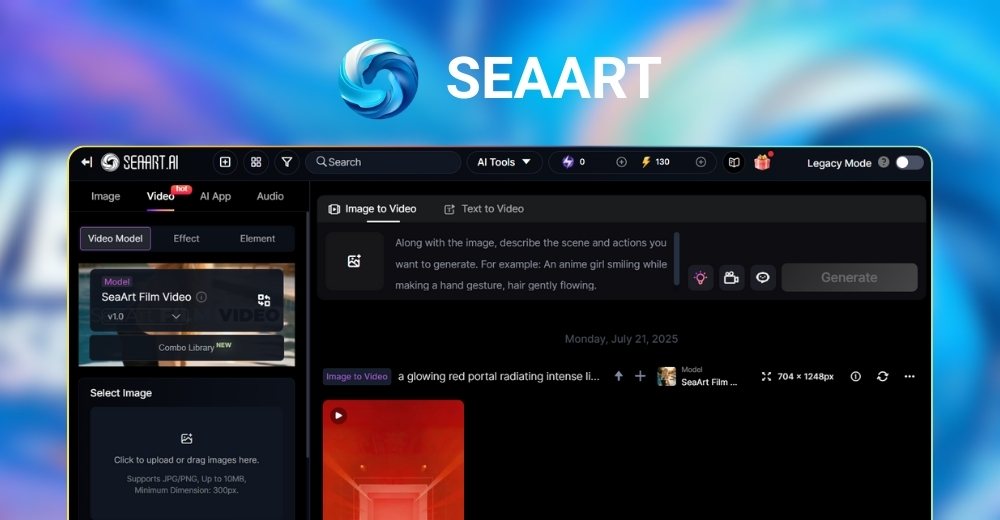Select the Effect segment option
The image size is (1000, 520).
186,238
